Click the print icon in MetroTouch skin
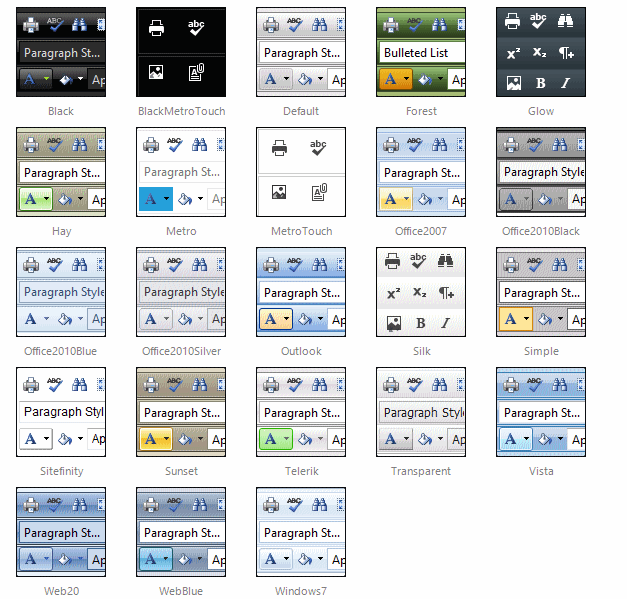The image size is (627, 599). pyautogui.click(x=279, y=148)
